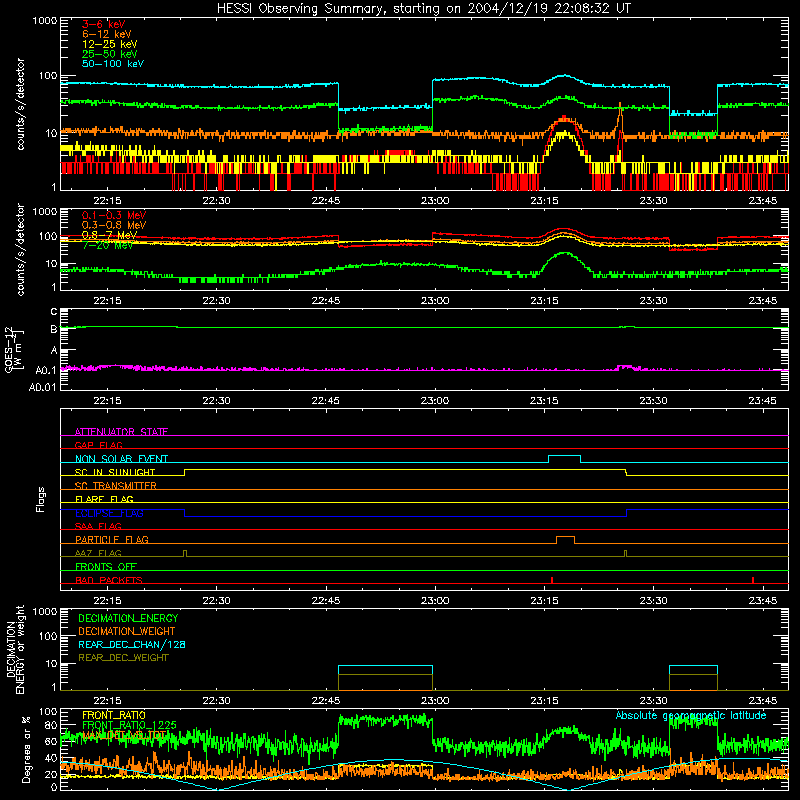Click the vertical Flags axis label

point(41,499)
